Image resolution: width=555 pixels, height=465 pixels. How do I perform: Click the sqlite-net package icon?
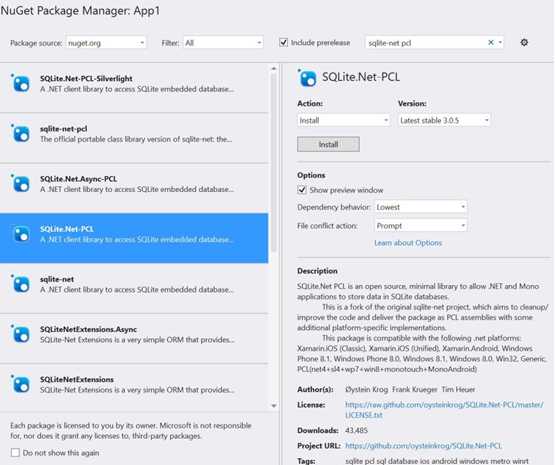point(21,284)
